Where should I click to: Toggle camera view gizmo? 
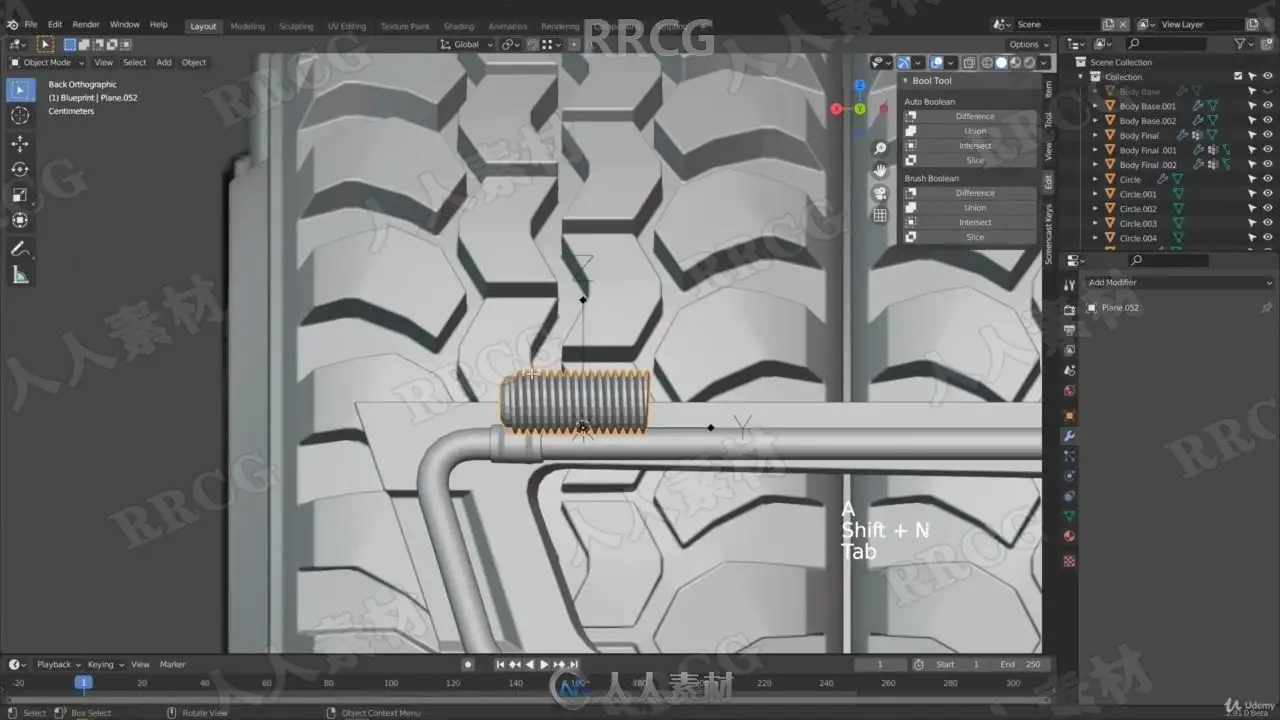(880, 193)
